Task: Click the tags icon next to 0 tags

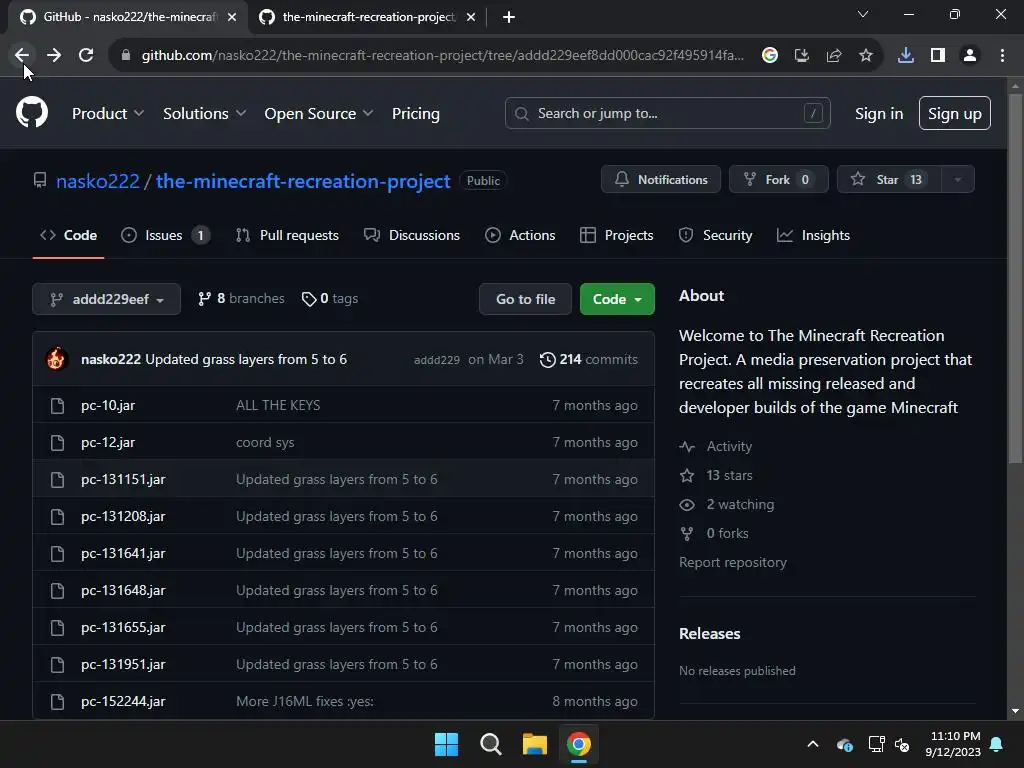Action: pos(309,299)
